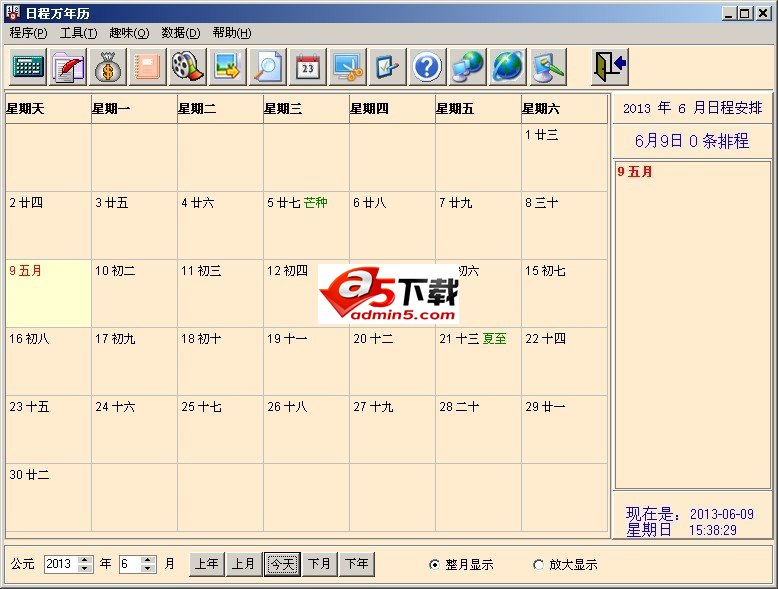Open the 趣味(Q) menu
This screenshot has width=778, height=589.
point(129,33)
